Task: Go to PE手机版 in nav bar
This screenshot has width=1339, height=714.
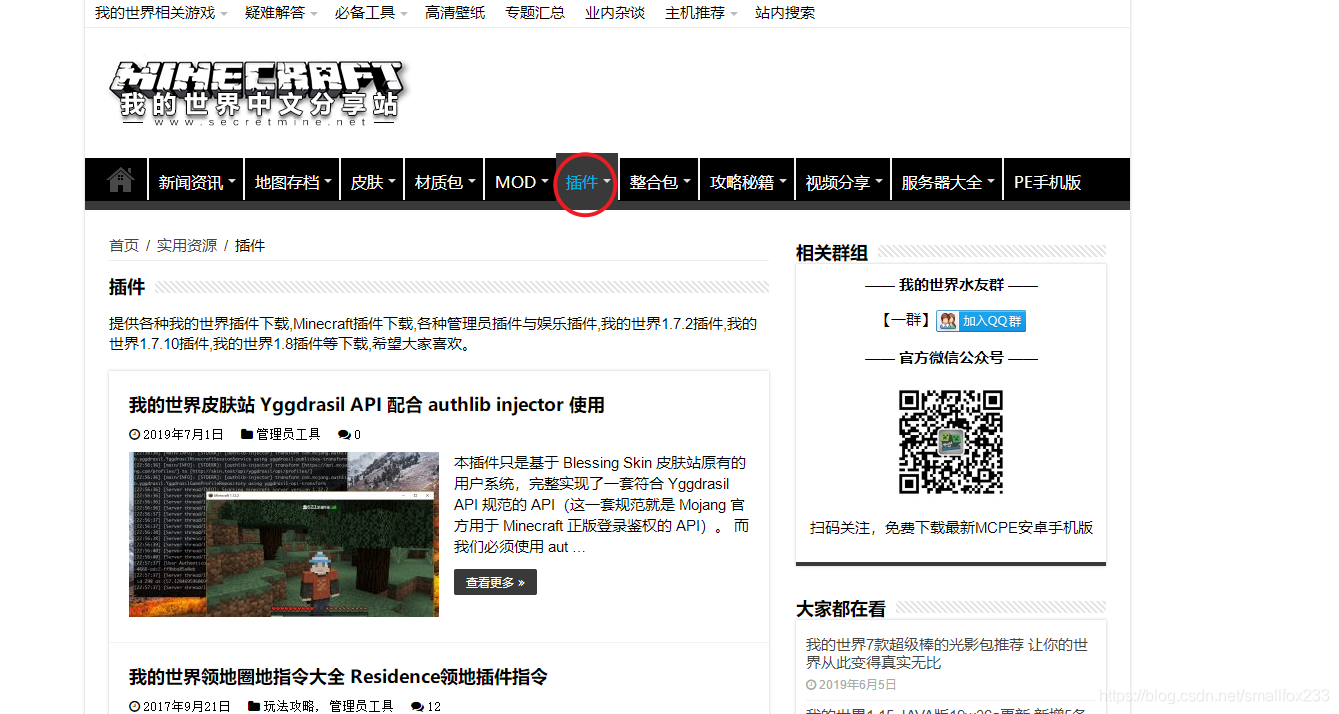Action: point(1048,182)
